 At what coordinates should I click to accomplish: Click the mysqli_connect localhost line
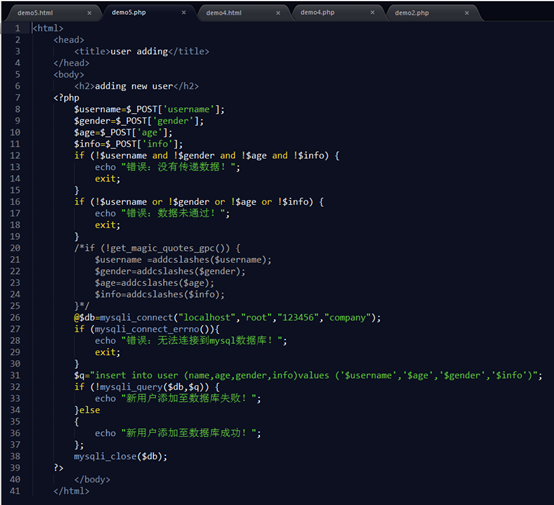click(228, 317)
